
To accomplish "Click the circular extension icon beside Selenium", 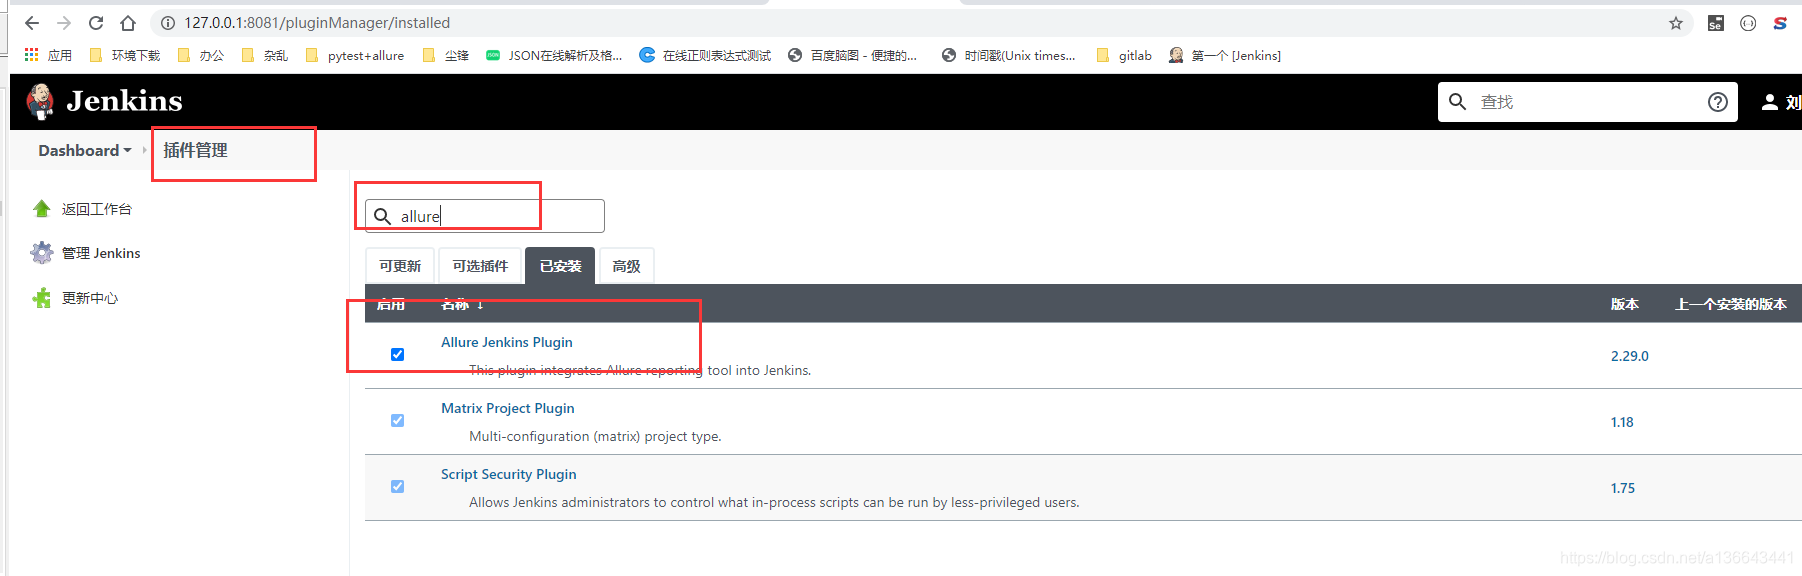I will (1748, 23).
